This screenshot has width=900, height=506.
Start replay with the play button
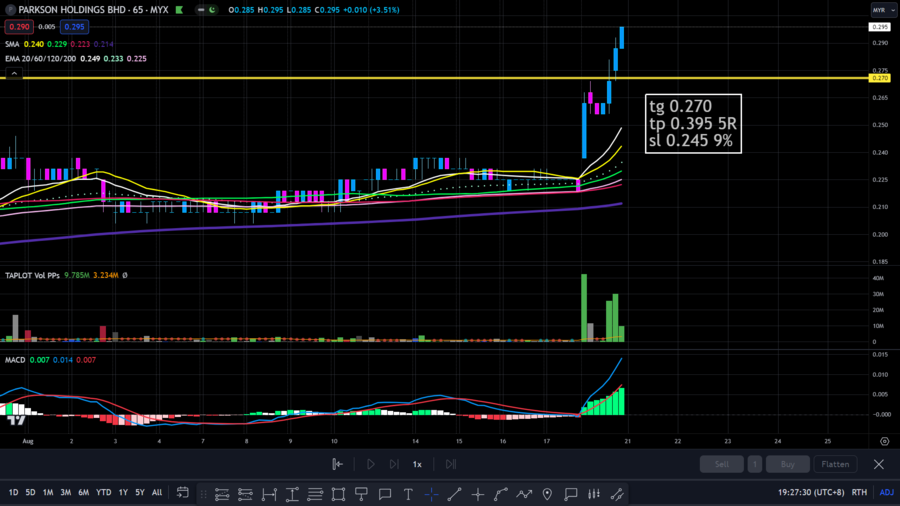pyautogui.click(x=371, y=464)
